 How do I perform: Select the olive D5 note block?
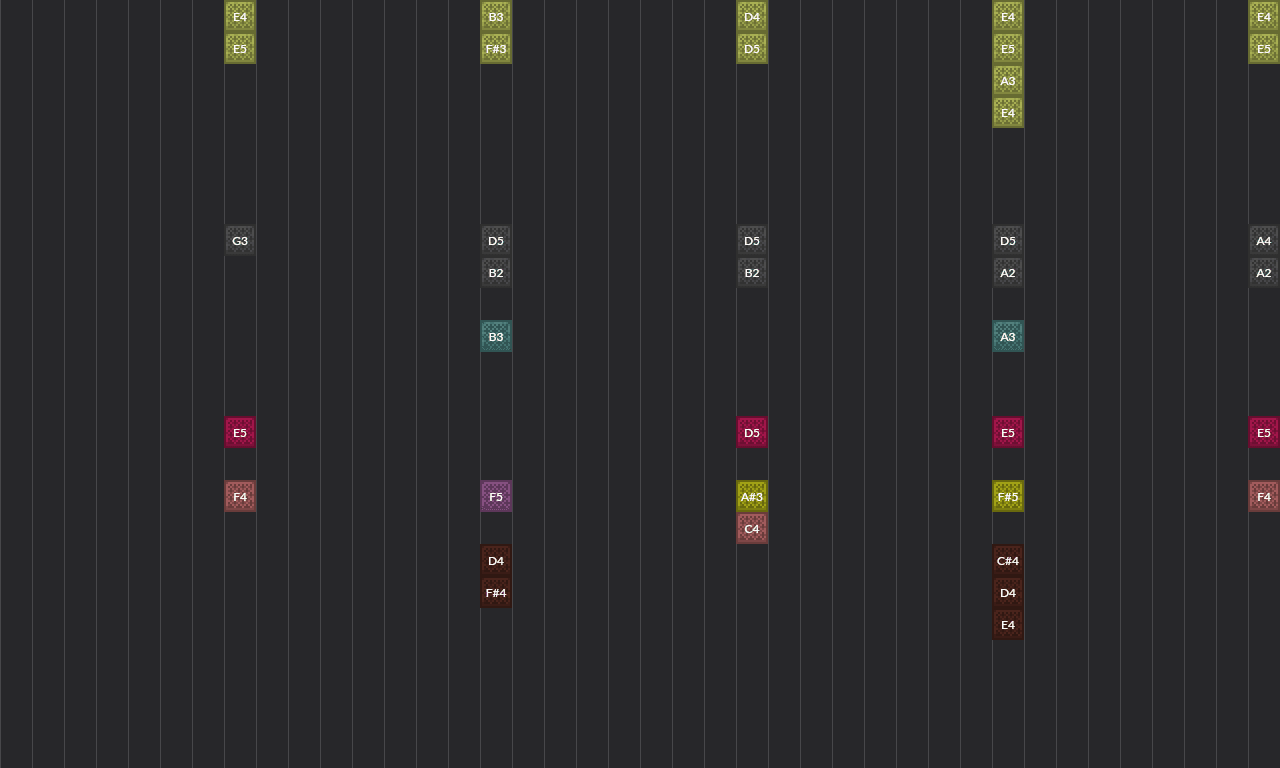(x=752, y=48)
